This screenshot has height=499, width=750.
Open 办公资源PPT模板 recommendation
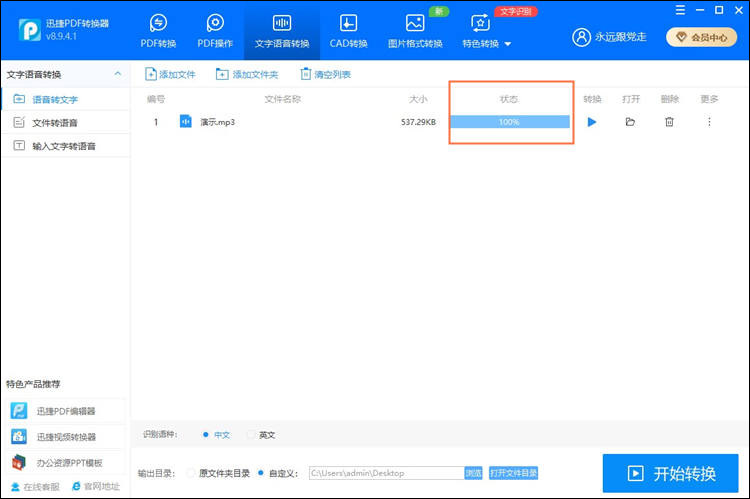point(66,463)
